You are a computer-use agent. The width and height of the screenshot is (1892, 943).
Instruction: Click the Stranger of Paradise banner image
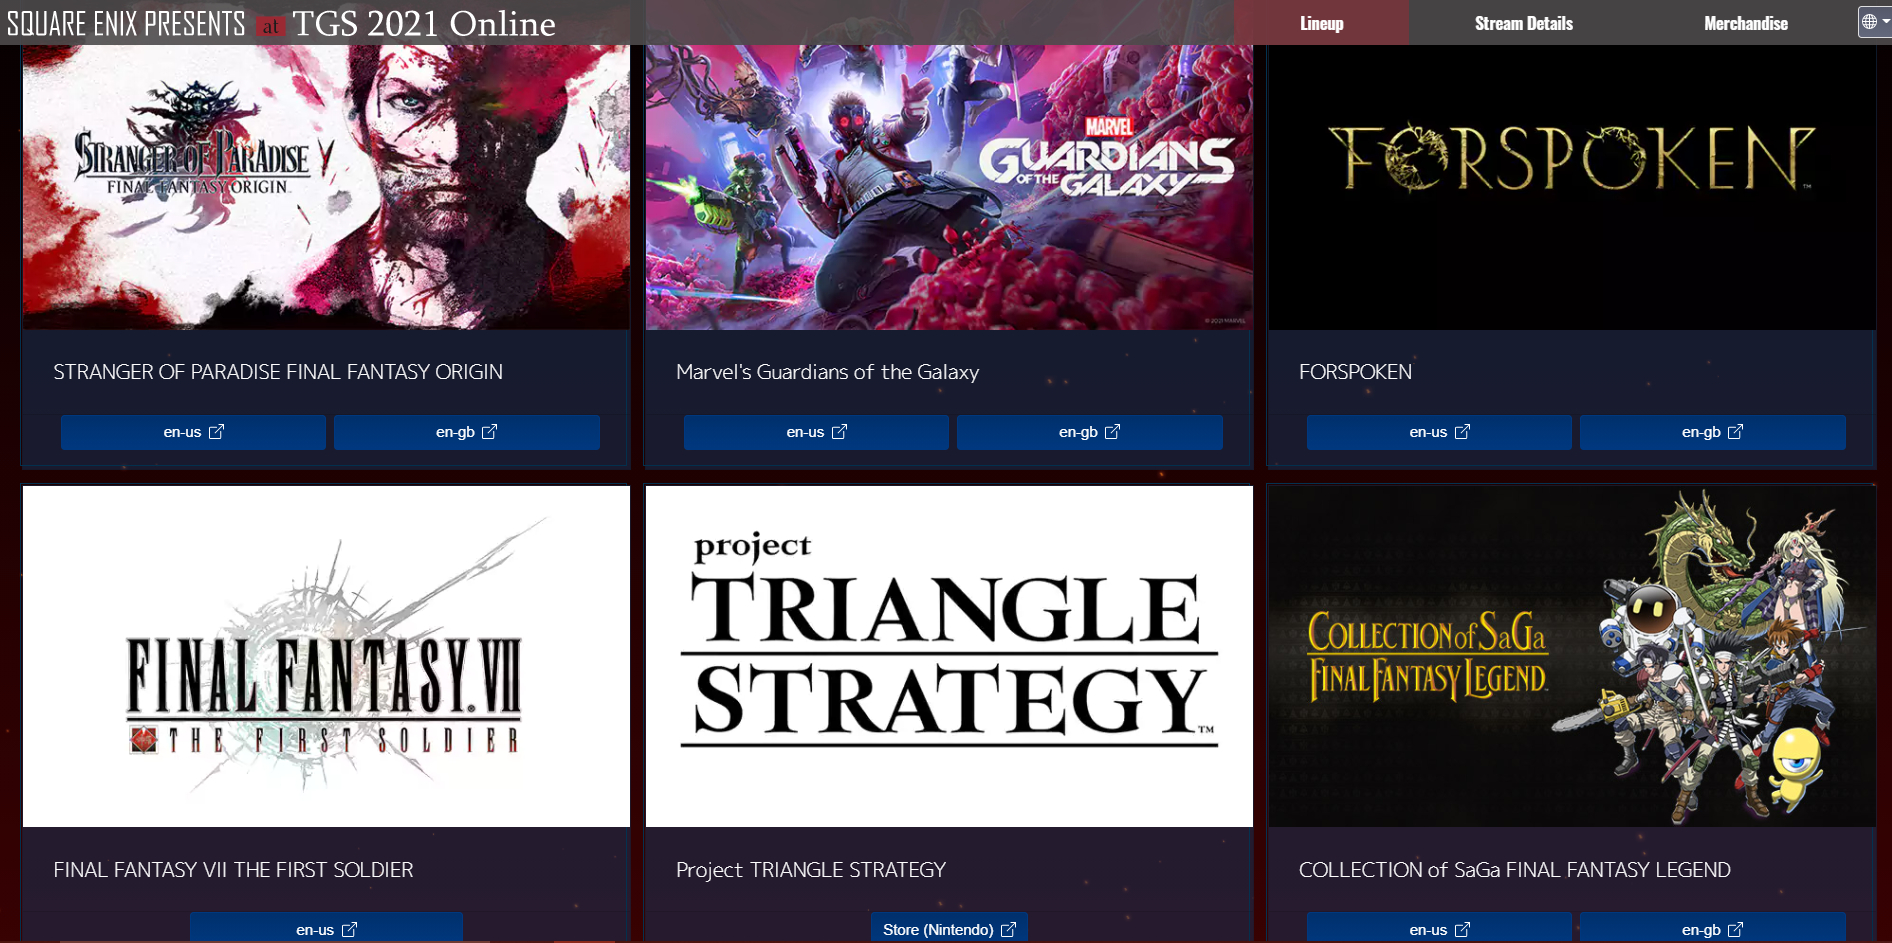click(x=326, y=187)
